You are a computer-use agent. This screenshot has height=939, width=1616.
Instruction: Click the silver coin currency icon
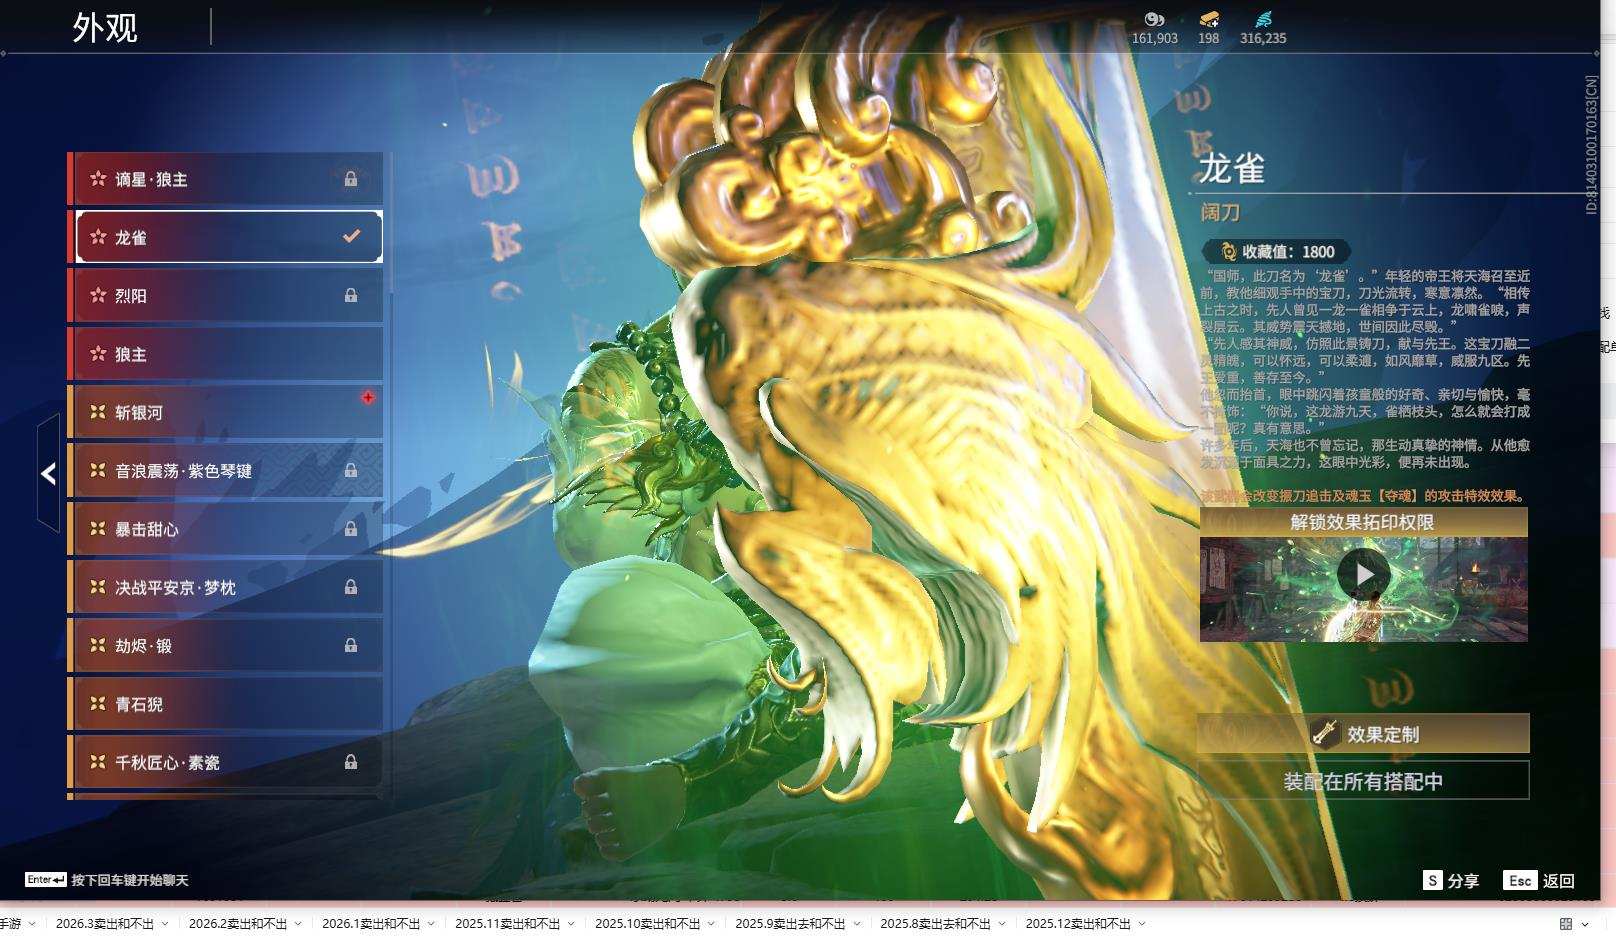(1154, 19)
